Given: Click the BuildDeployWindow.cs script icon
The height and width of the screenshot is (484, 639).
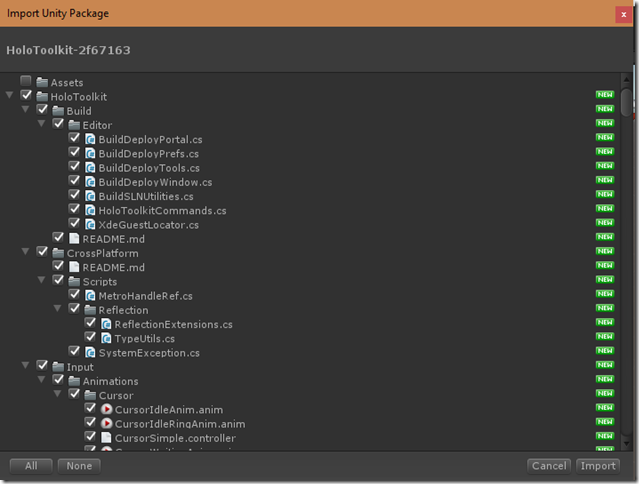Looking at the screenshot, I should pyautogui.click(x=90, y=182).
